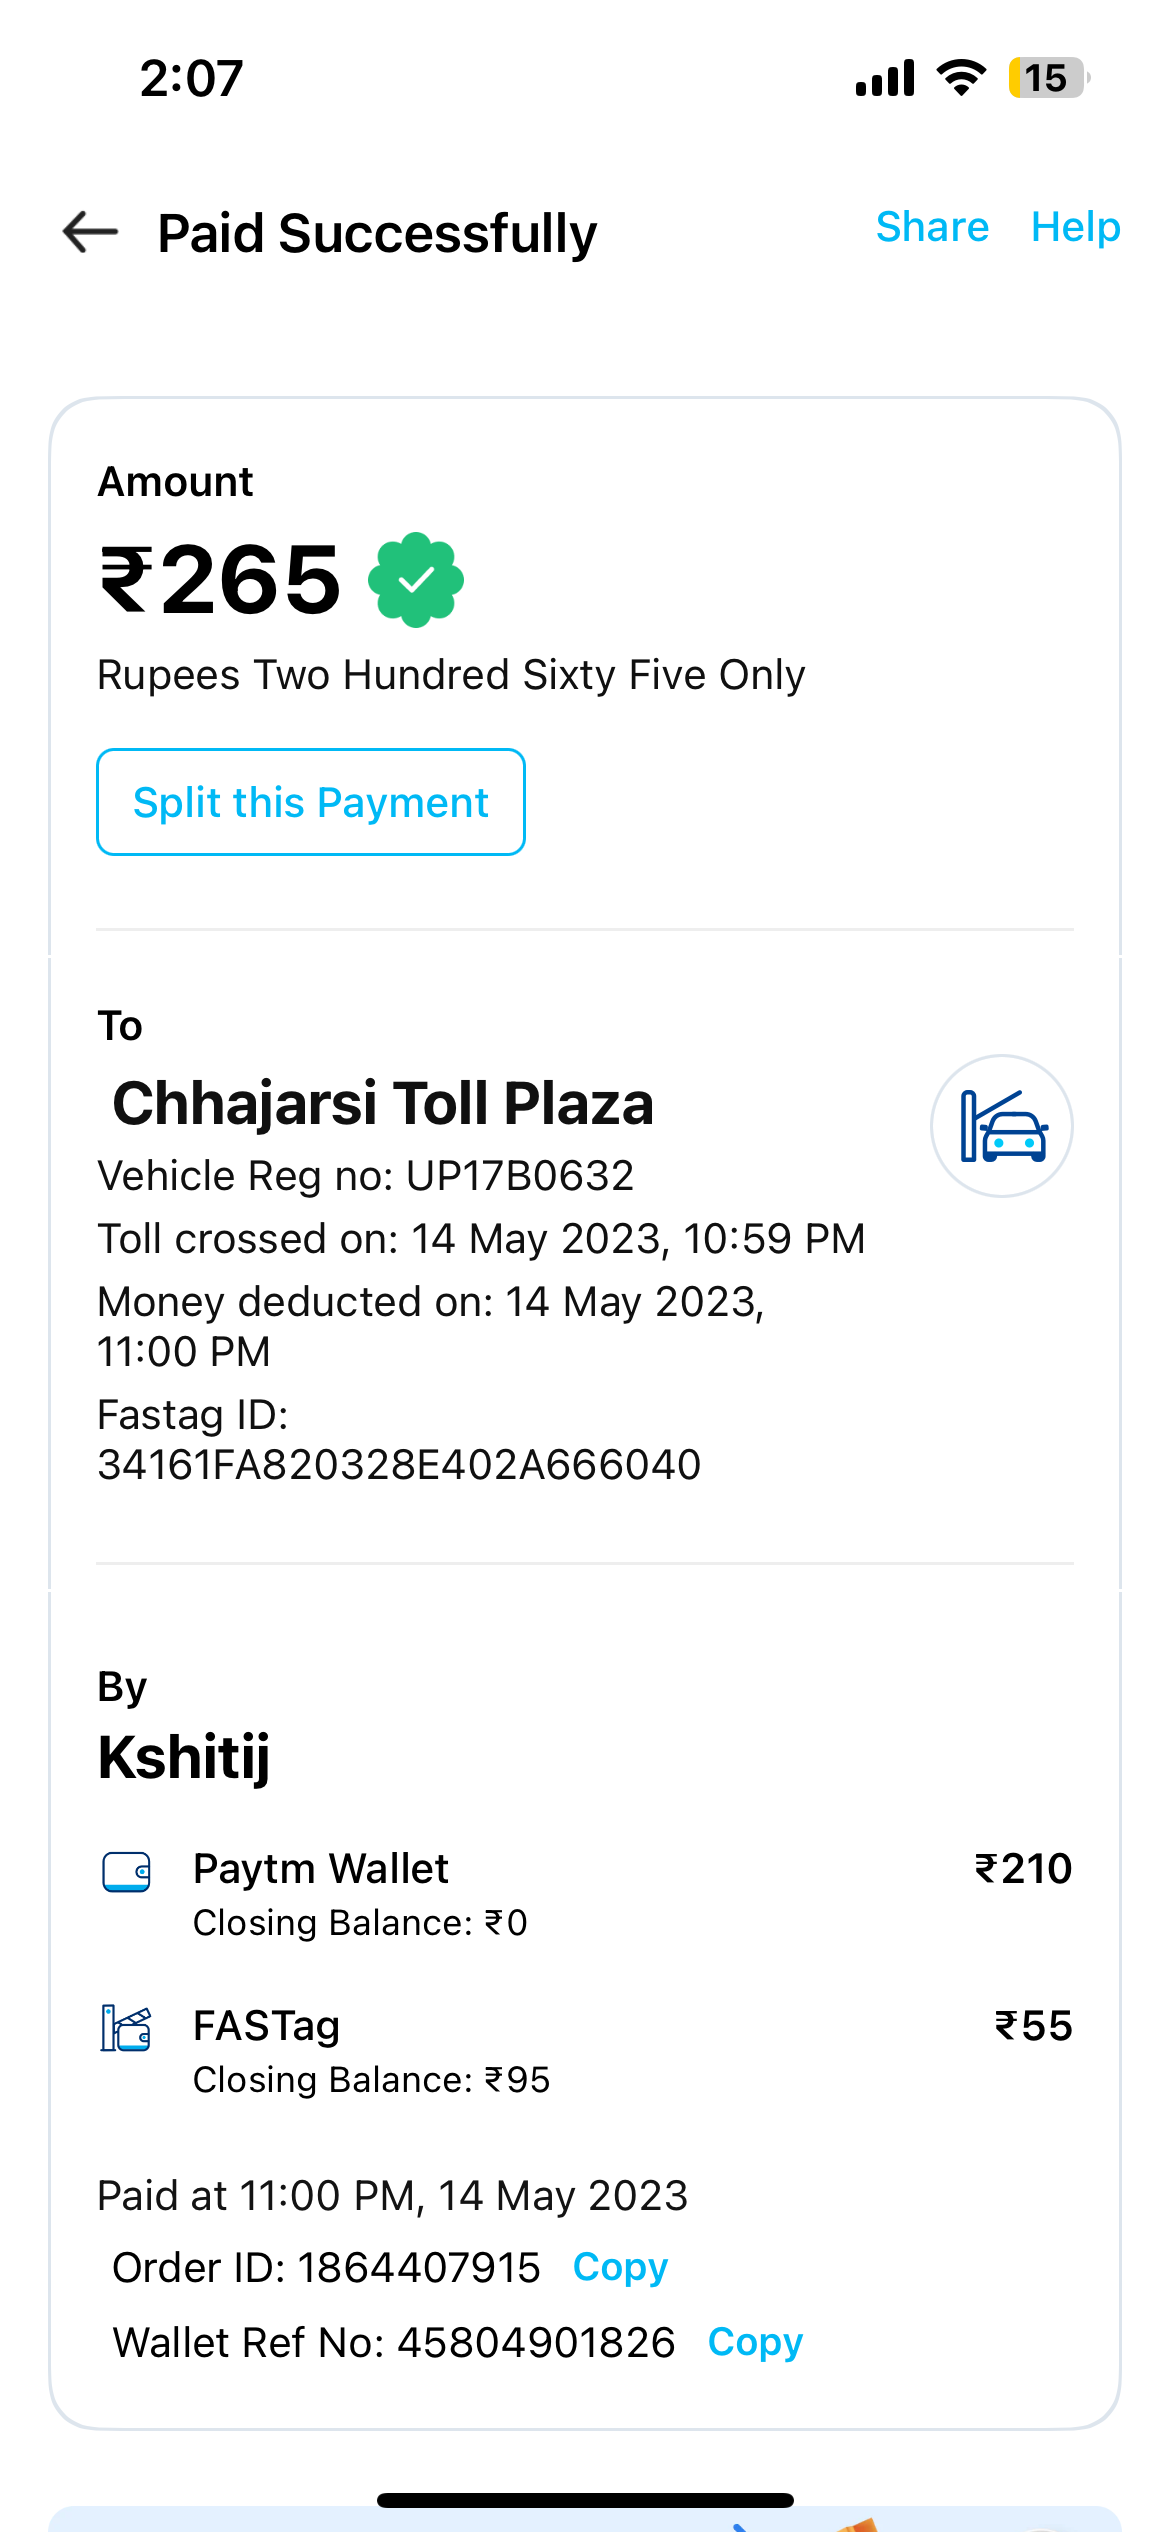Tap the FASTag ₹55 amount
This screenshot has height=2532, width=1170.
click(1033, 2026)
